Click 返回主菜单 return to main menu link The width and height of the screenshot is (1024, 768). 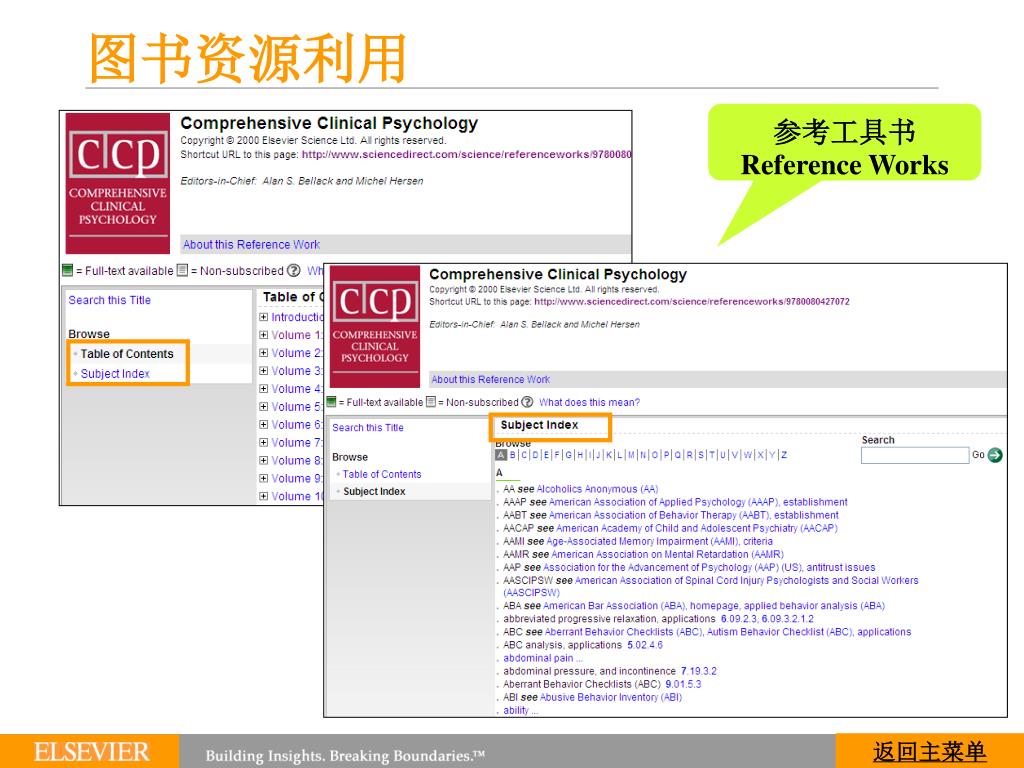(x=929, y=752)
